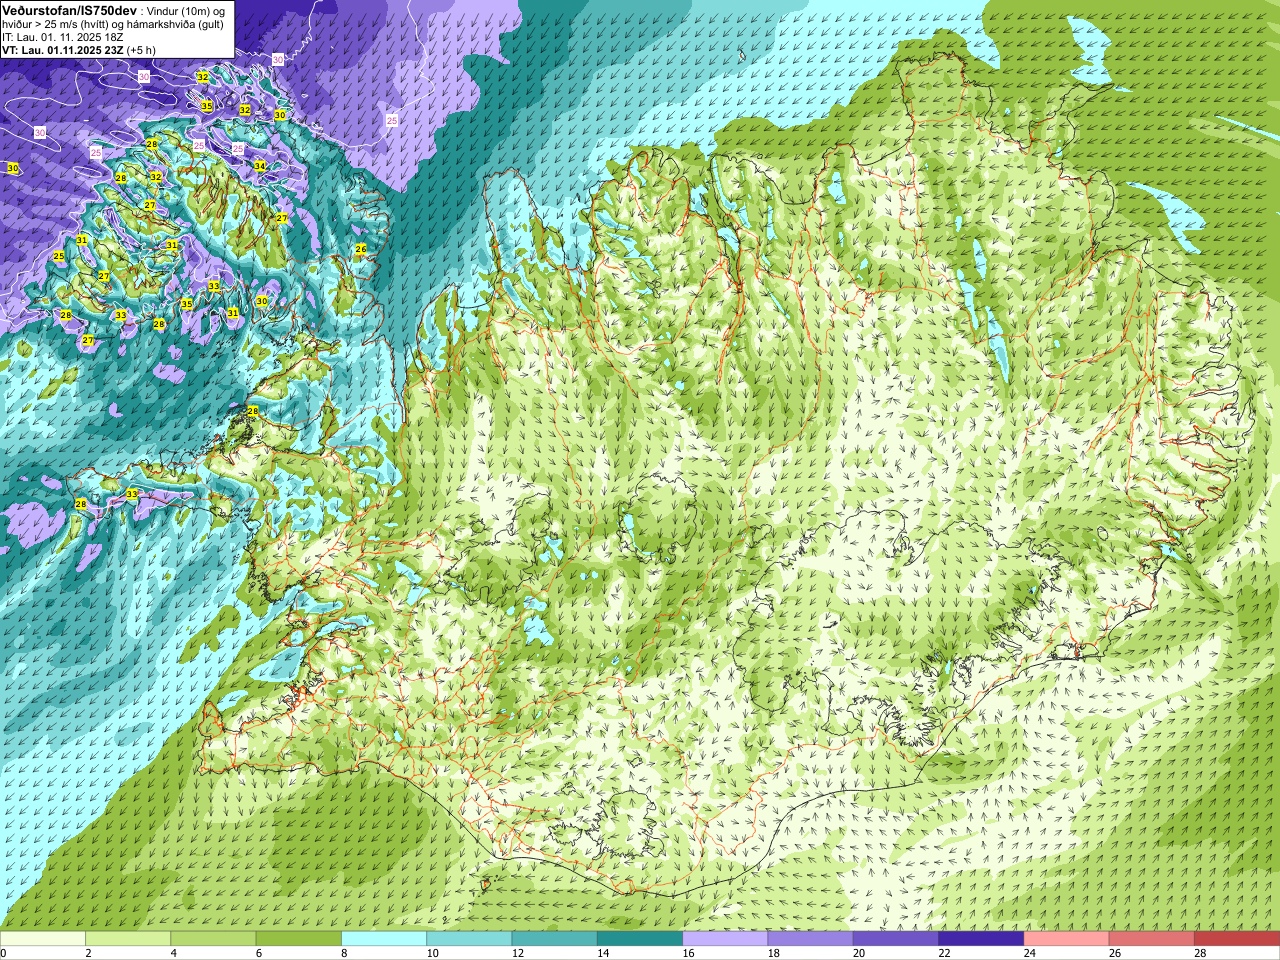Select the medium green 4–6 m/s legend swatch
Image resolution: width=1280 pixels, height=960 pixels.
(x=213, y=939)
